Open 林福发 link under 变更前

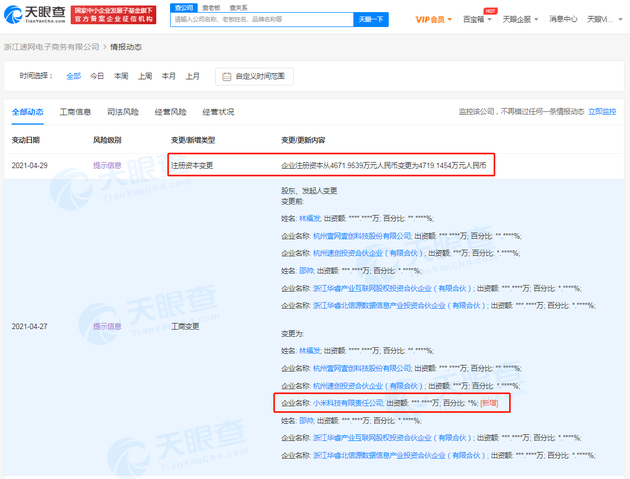pyautogui.click(x=310, y=219)
